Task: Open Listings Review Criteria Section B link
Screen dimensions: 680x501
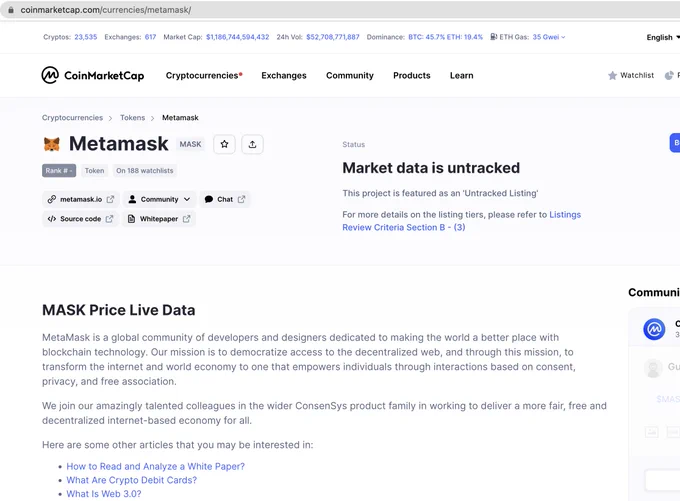Action: [461, 221]
